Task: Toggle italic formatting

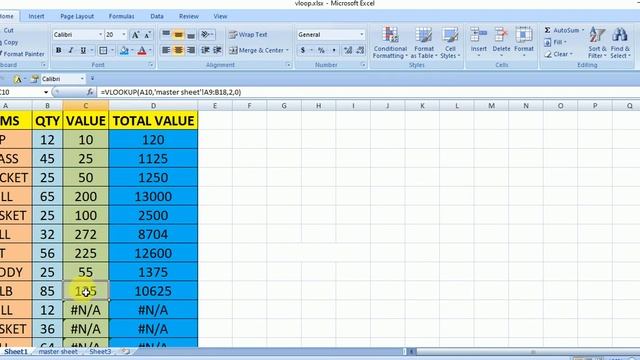Action: (x=71, y=51)
